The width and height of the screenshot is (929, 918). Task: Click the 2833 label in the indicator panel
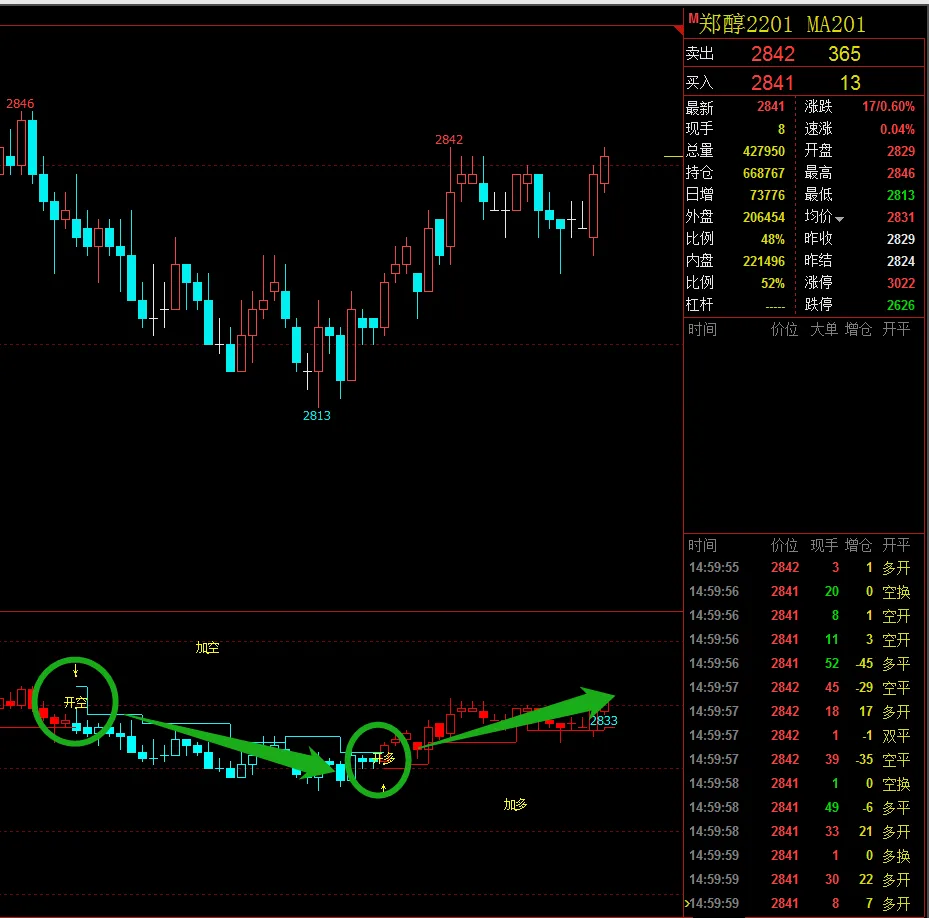pyautogui.click(x=603, y=720)
